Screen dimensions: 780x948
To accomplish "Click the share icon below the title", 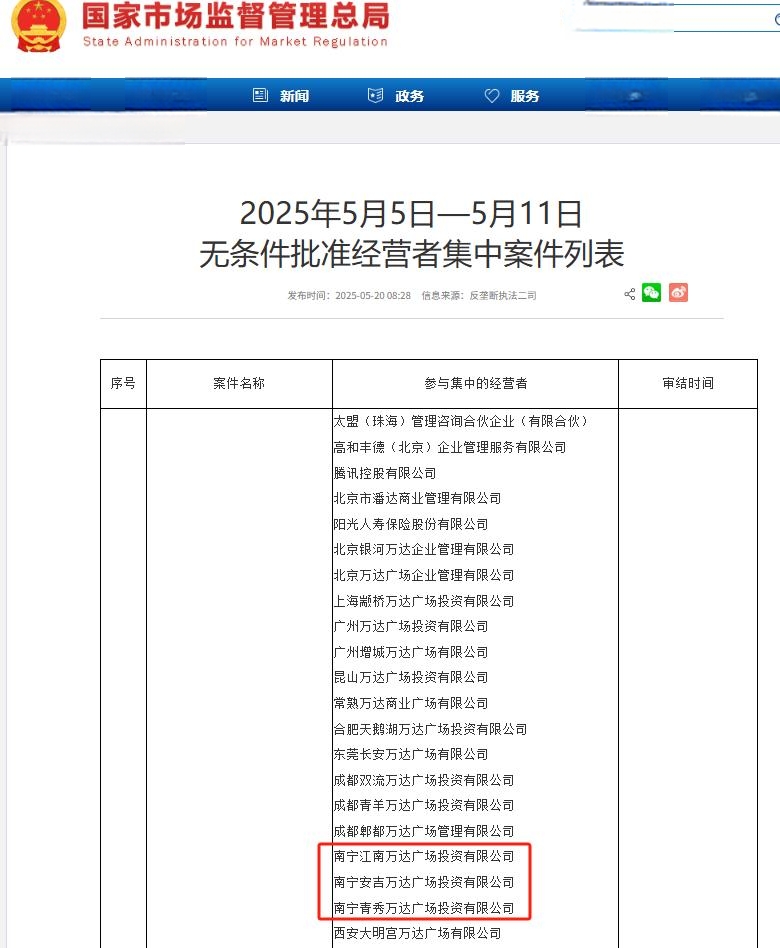I will tap(629, 294).
